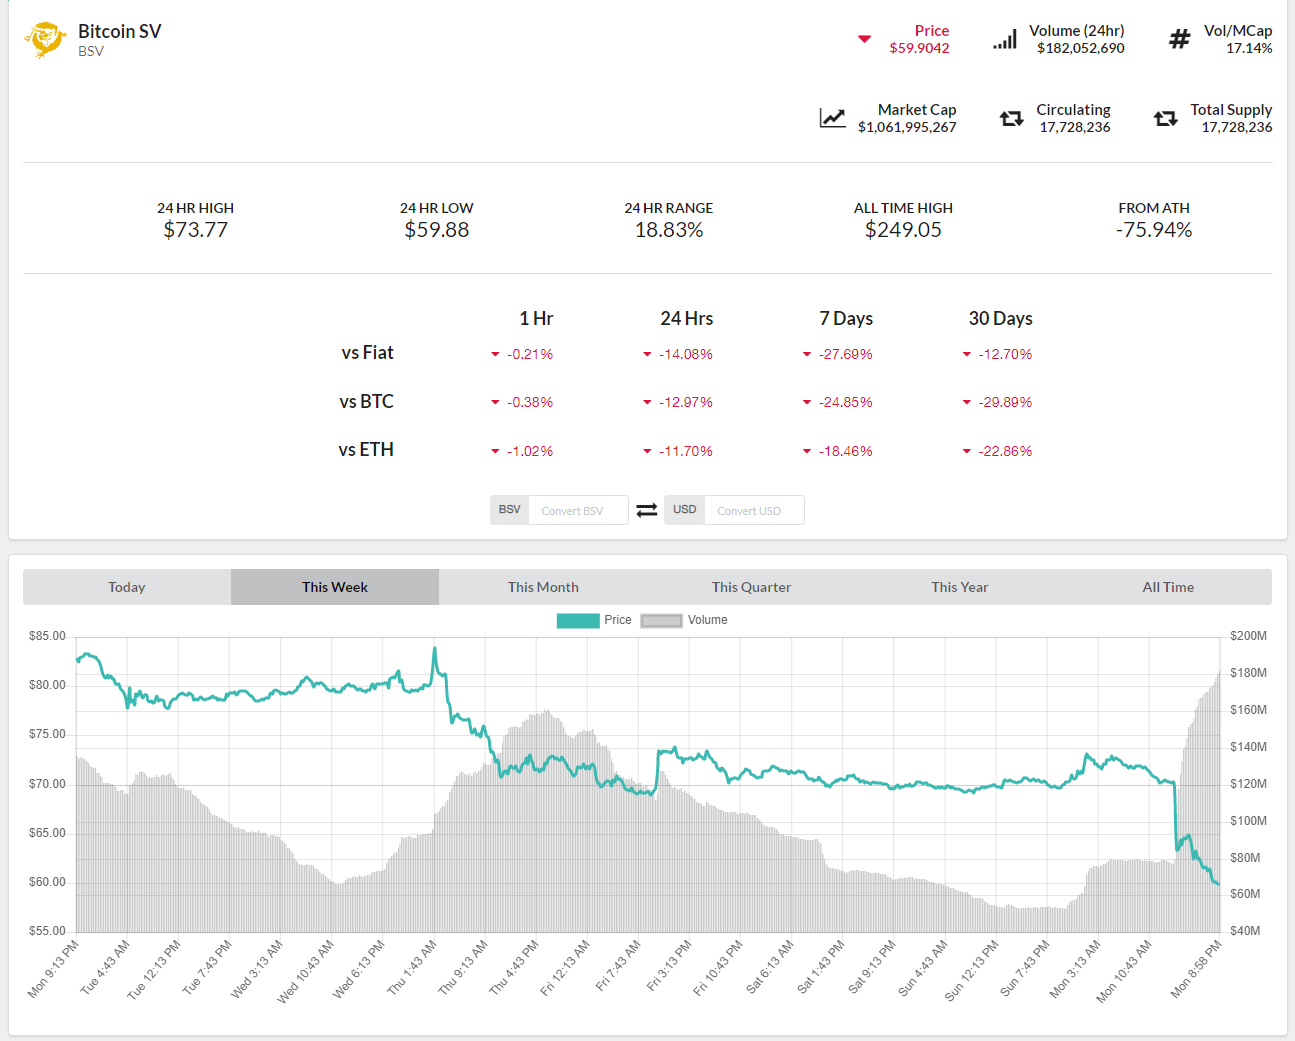Click market cap value $1,061,995,267
Image resolution: width=1295 pixels, height=1041 pixels.
point(907,127)
